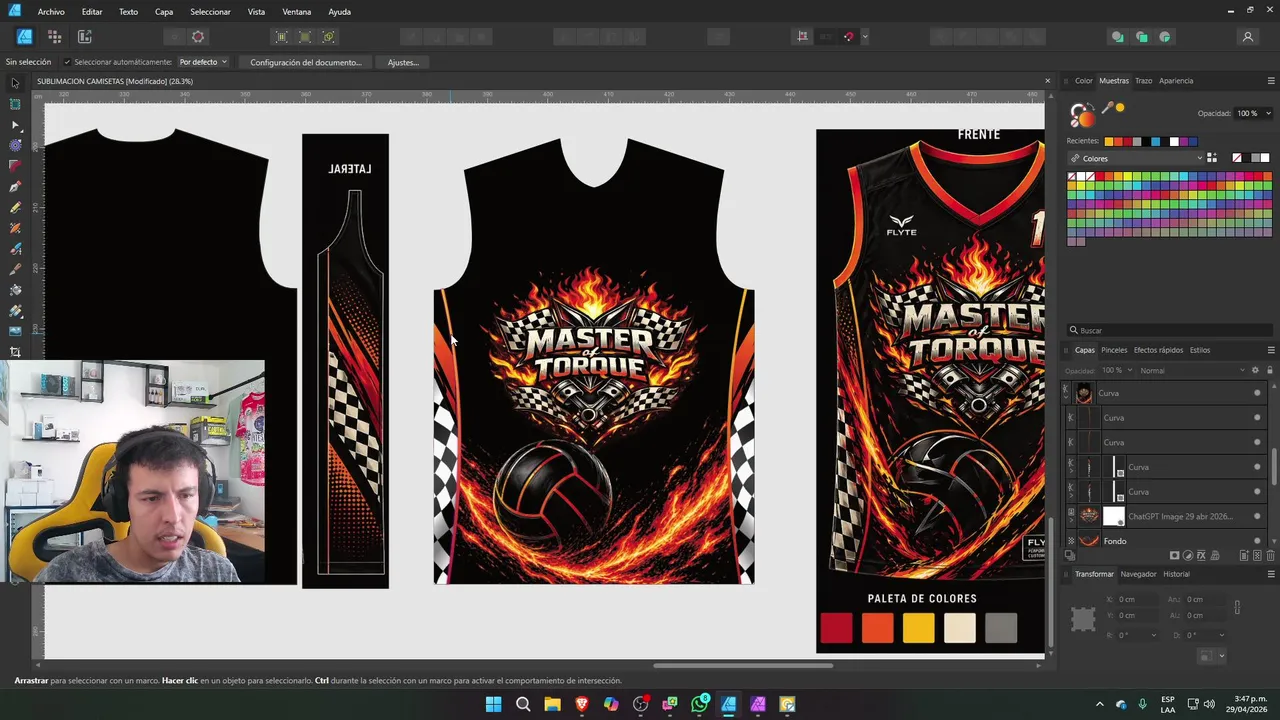Click the Ajustes button
The image size is (1280, 720).
coord(403,62)
